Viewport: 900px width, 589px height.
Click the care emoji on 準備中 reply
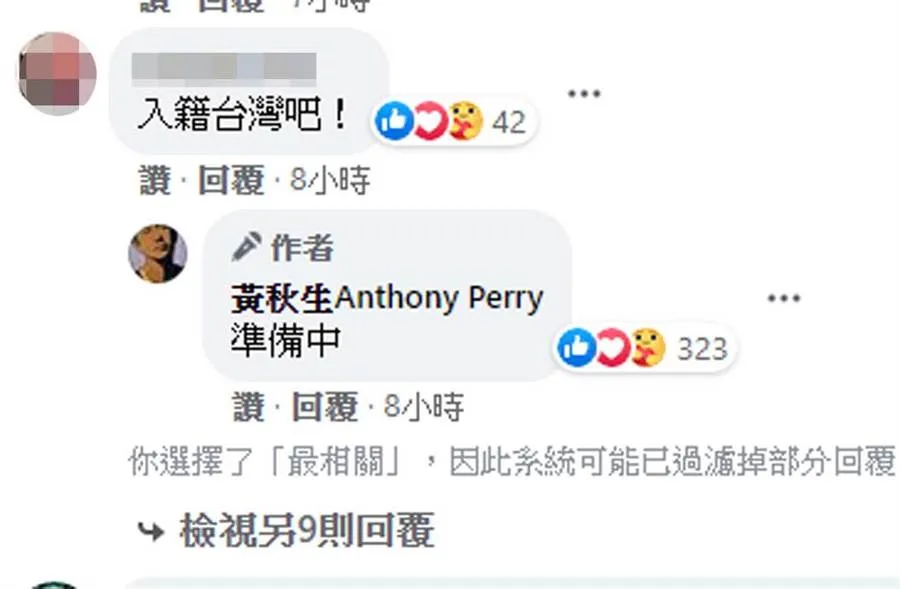coord(648,347)
